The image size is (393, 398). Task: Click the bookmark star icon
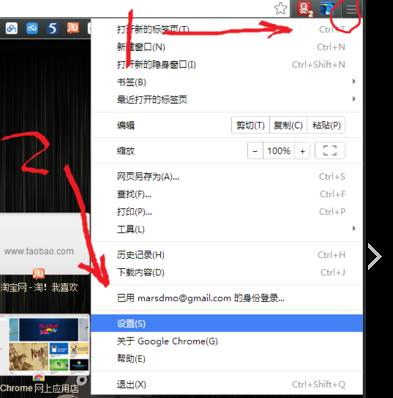[x=280, y=8]
